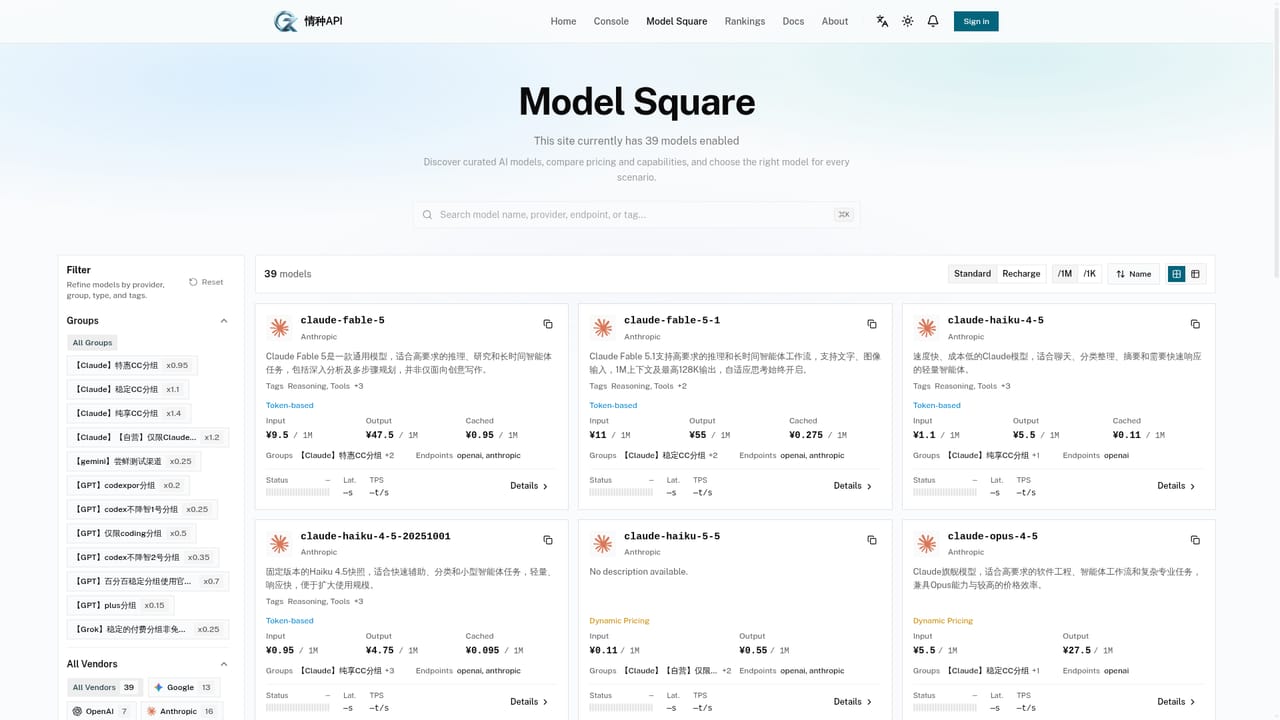The width and height of the screenshot is (1280, 720).
Task: Show prices per 1K tokens
Action: pyautogui.click(x=1089, y=274)
